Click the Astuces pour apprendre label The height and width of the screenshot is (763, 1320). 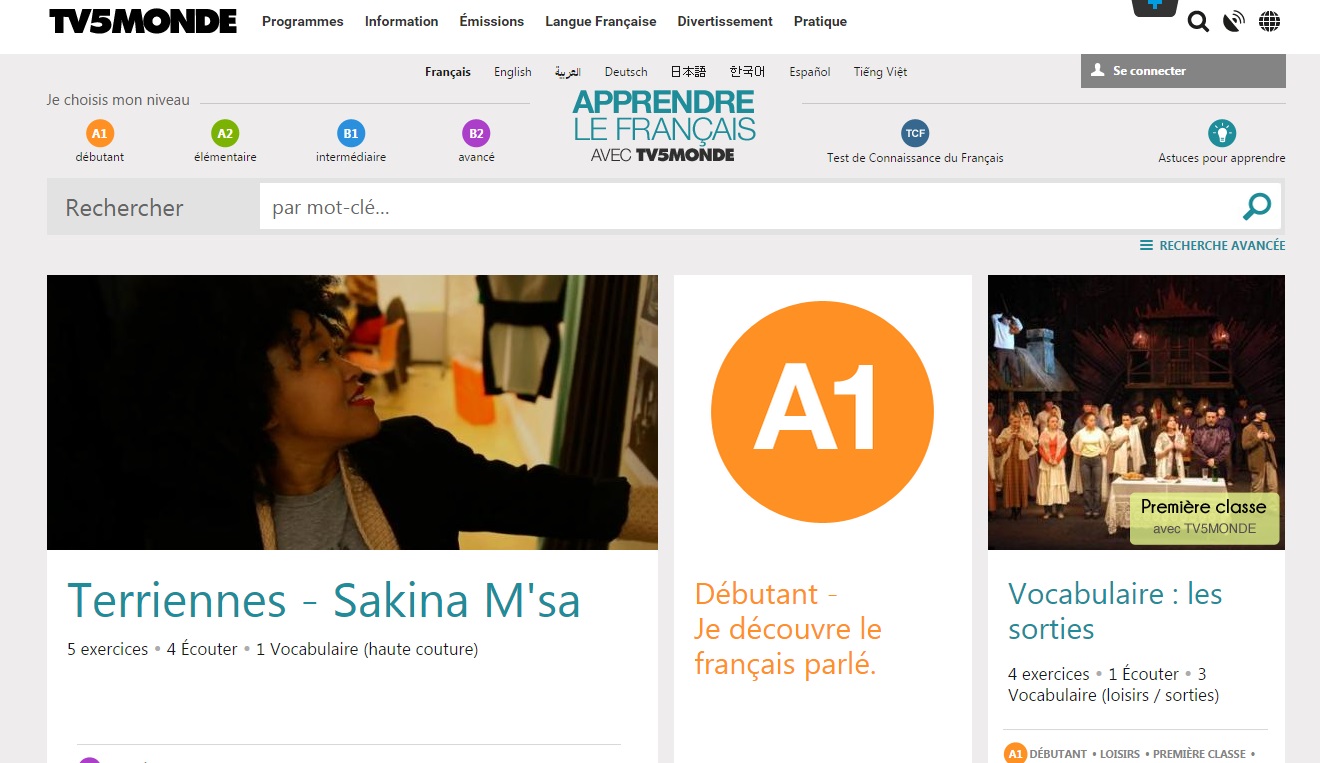pos(1222,158)
